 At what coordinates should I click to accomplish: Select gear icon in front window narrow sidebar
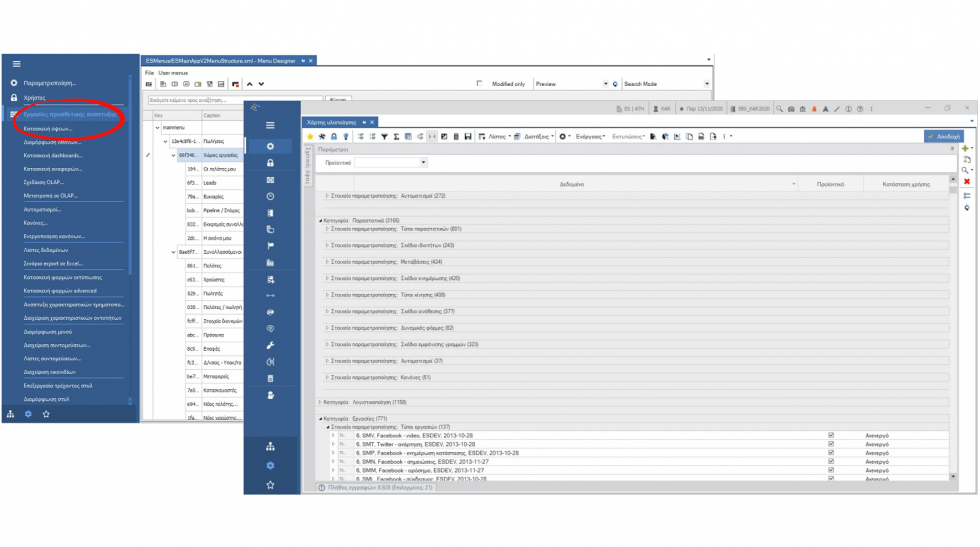[x=270, y=146]
